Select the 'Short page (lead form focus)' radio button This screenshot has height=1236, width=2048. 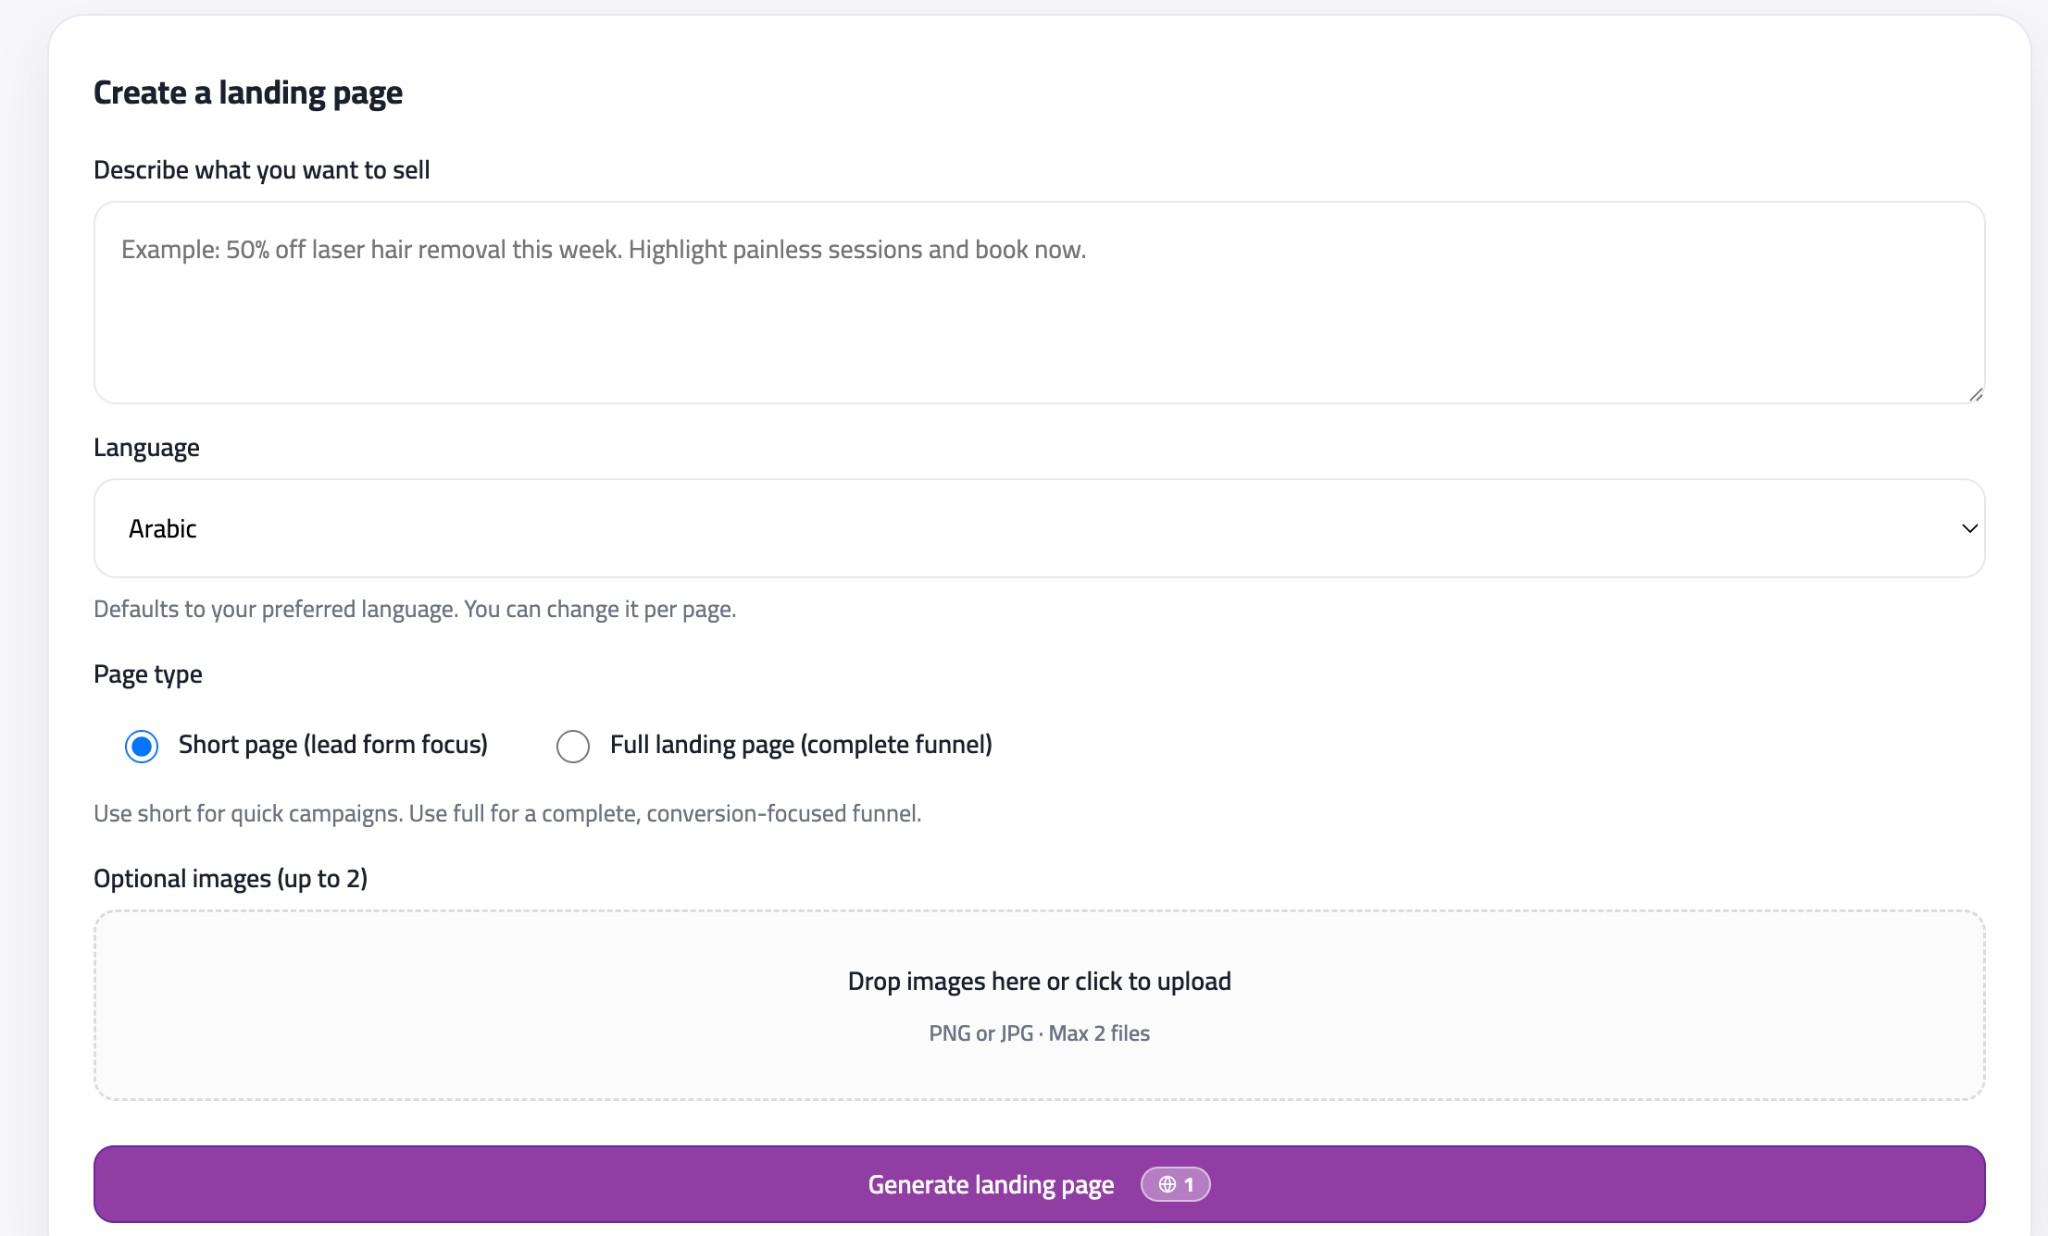(141, 745)
